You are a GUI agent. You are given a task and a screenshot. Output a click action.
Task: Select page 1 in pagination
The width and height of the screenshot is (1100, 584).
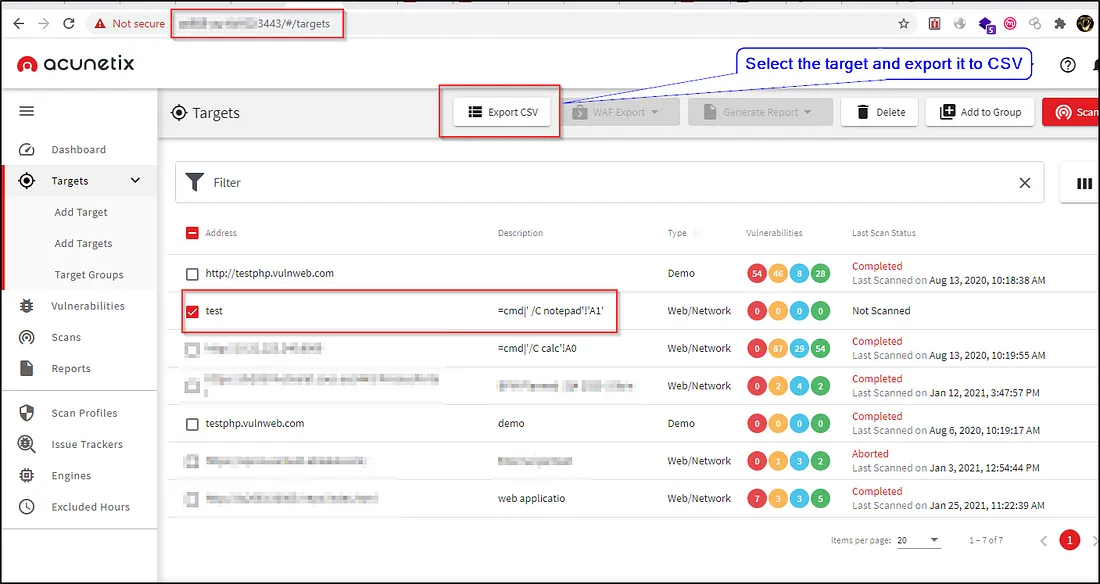pyautogui.click(x=1069, y=540)
